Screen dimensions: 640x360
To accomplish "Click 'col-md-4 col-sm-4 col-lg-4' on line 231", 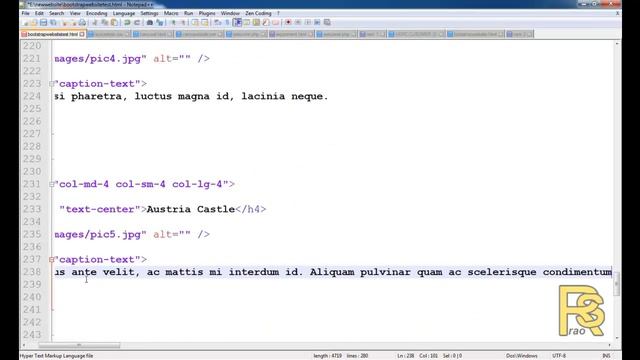I will pos(140,184).
